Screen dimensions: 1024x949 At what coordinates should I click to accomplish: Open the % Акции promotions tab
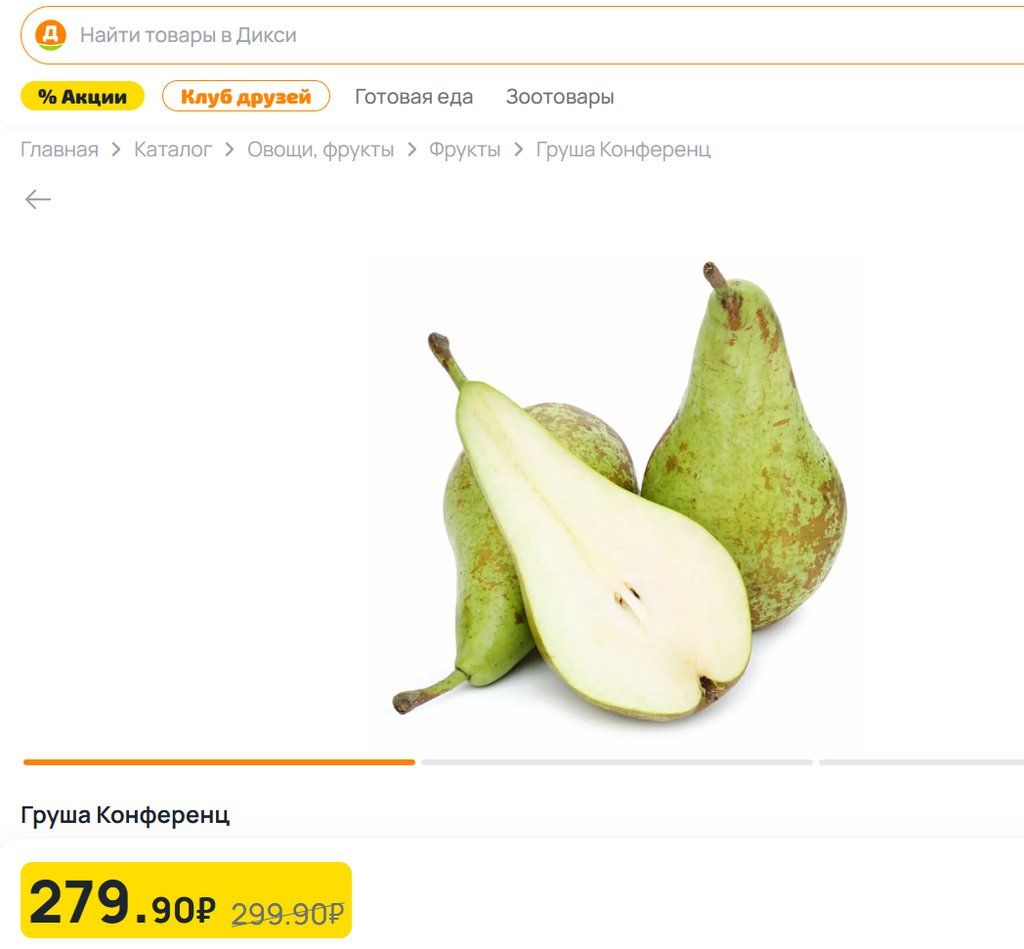point(82,96)
